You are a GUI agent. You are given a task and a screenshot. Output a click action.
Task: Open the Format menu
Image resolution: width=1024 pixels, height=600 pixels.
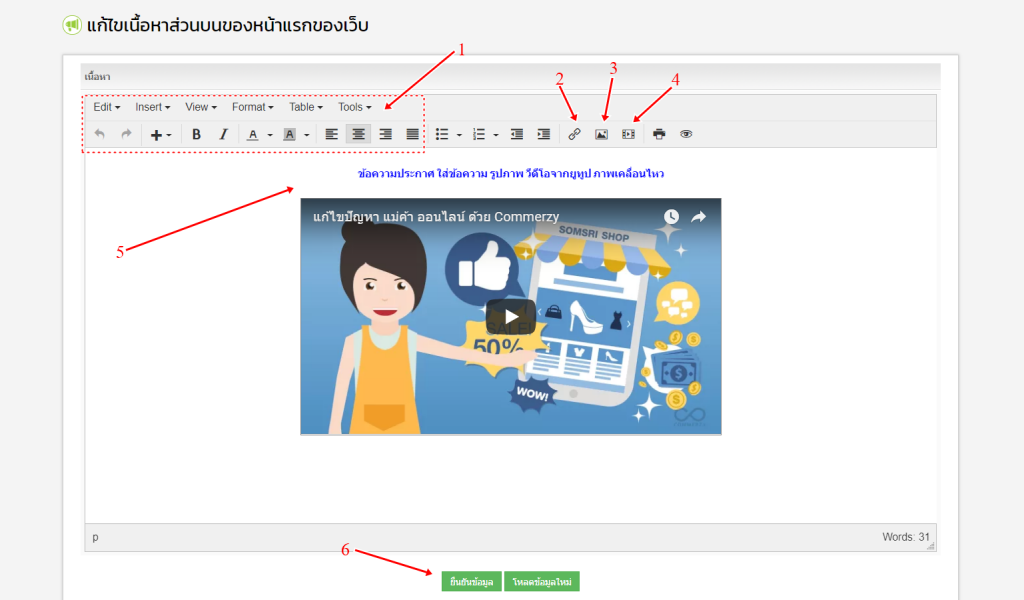[253, 107]
